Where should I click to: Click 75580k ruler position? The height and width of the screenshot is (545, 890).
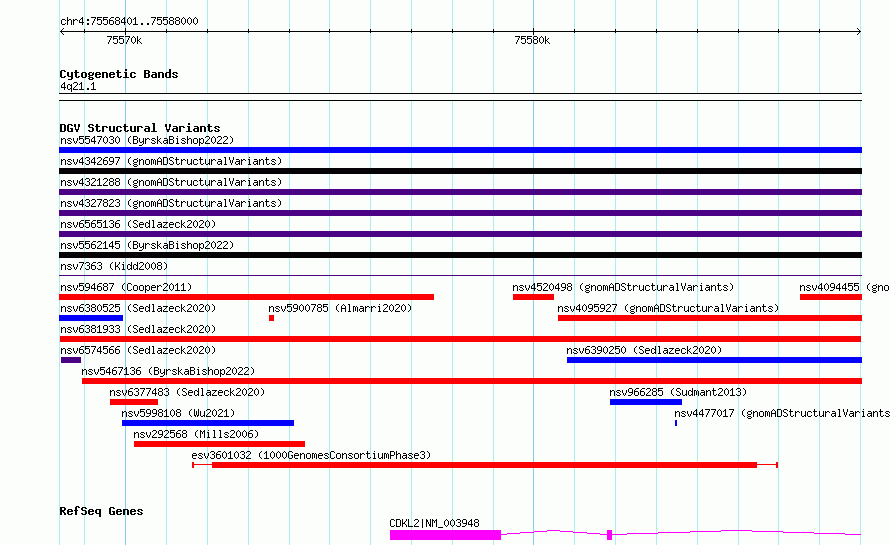[532, 40]
